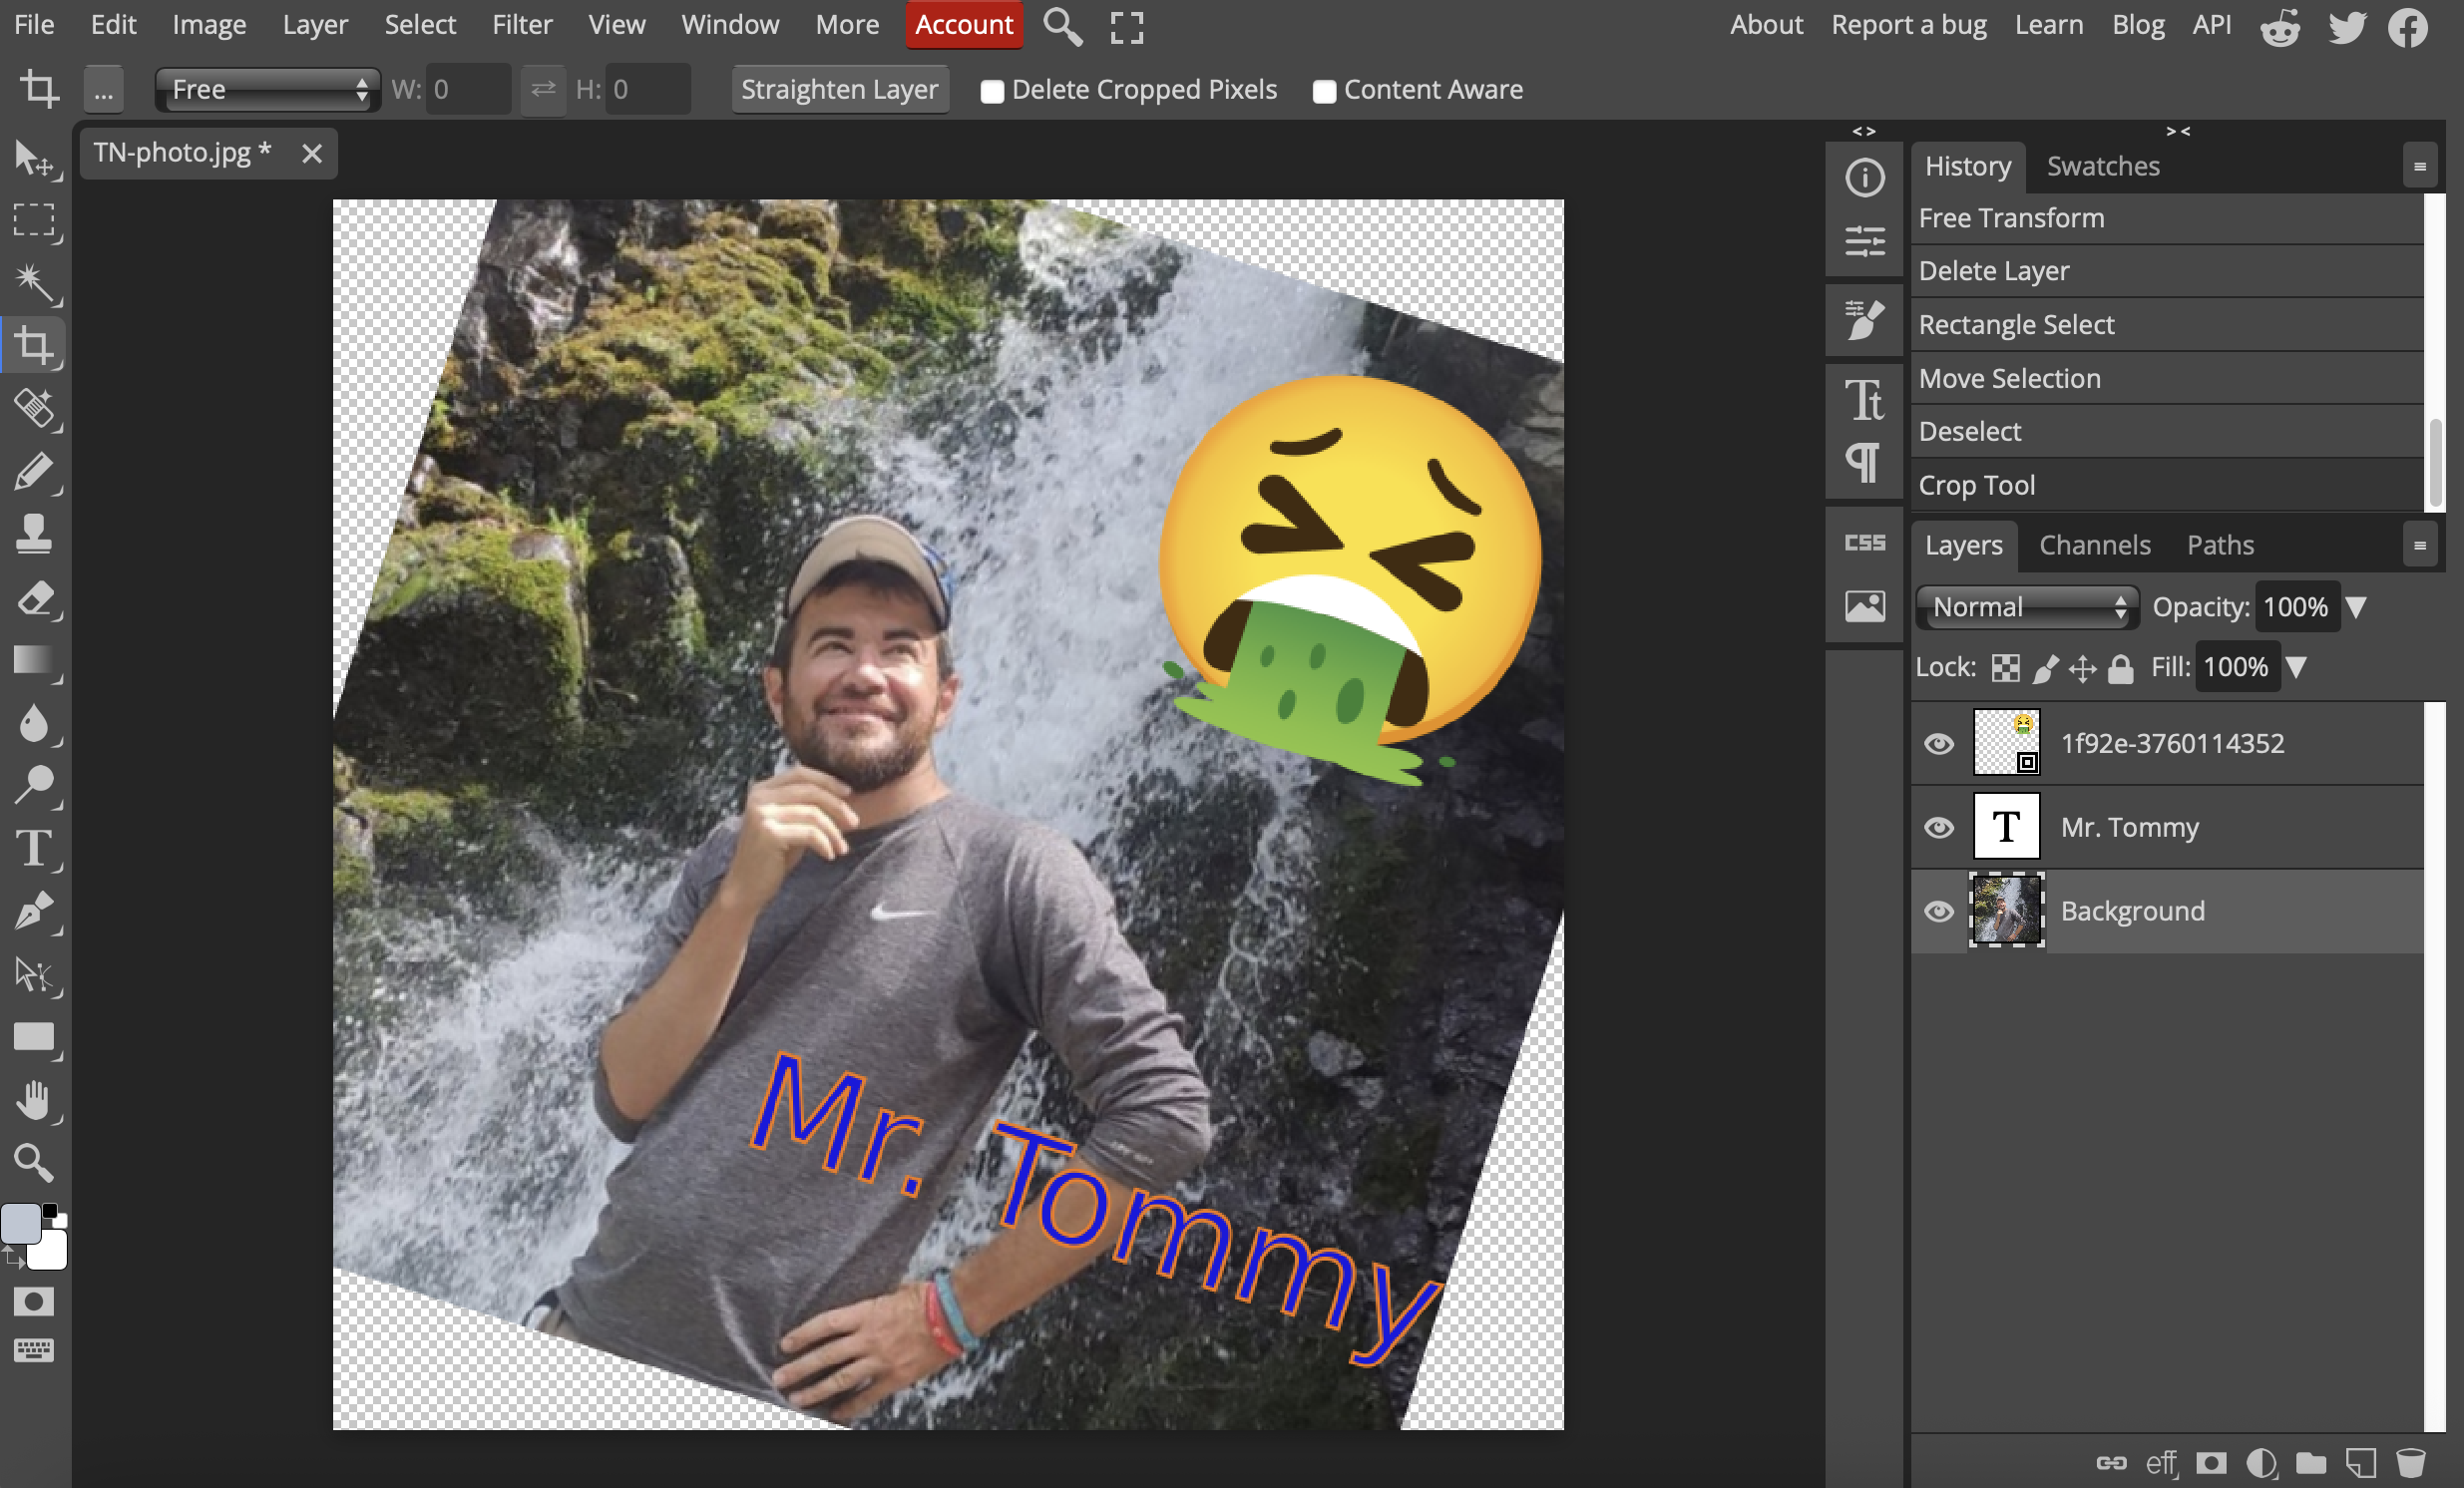Screen dimensions: 2464x1488
Task: Select the Rectangle Select tool
Action: [34, 220]
